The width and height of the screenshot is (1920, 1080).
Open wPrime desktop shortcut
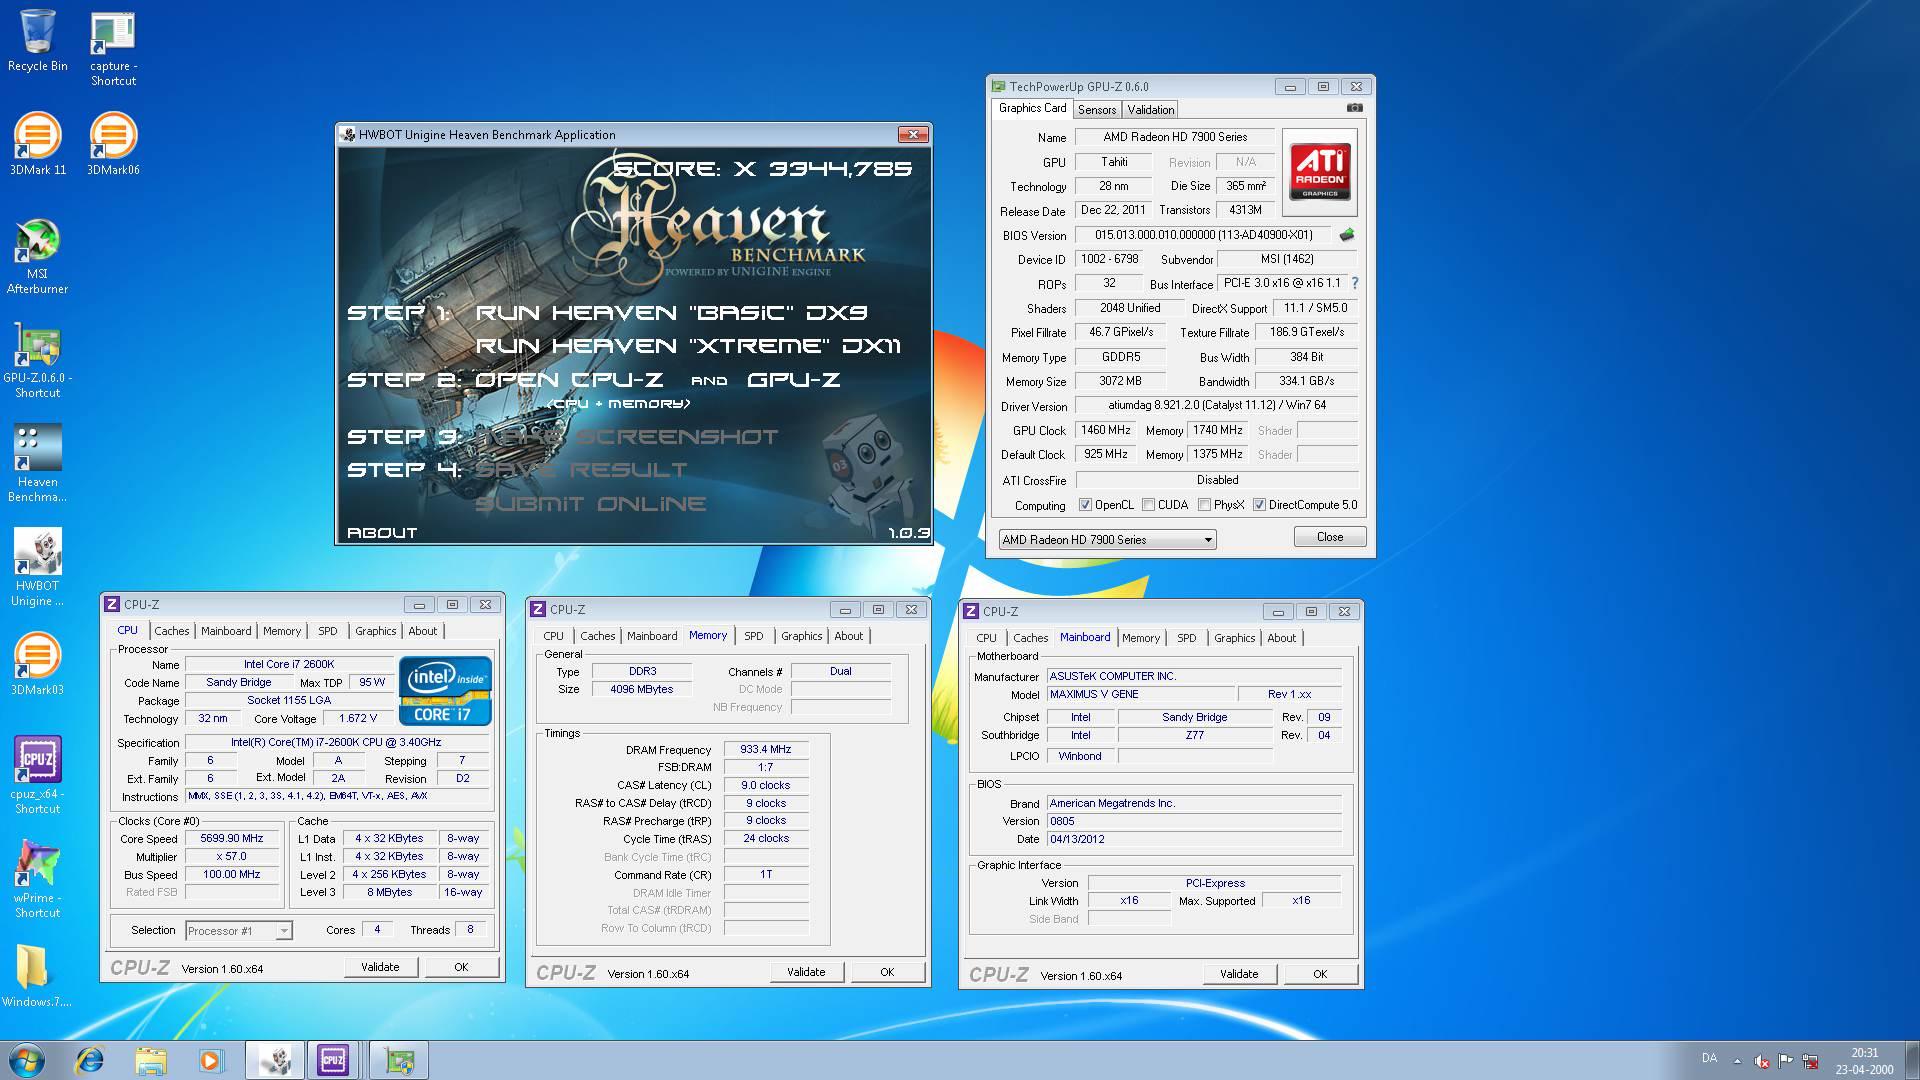(37, 879)
